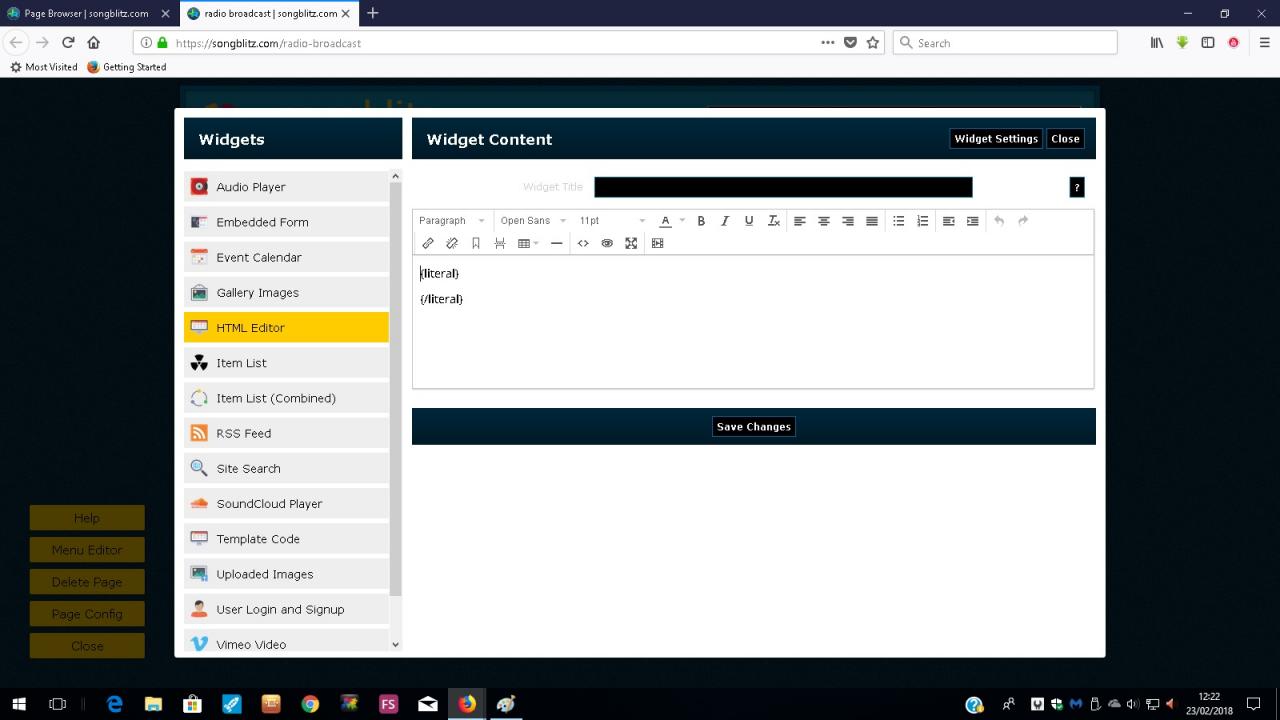Bookmark this page with the star
The image size is (1280, 720).
point(873,43)
